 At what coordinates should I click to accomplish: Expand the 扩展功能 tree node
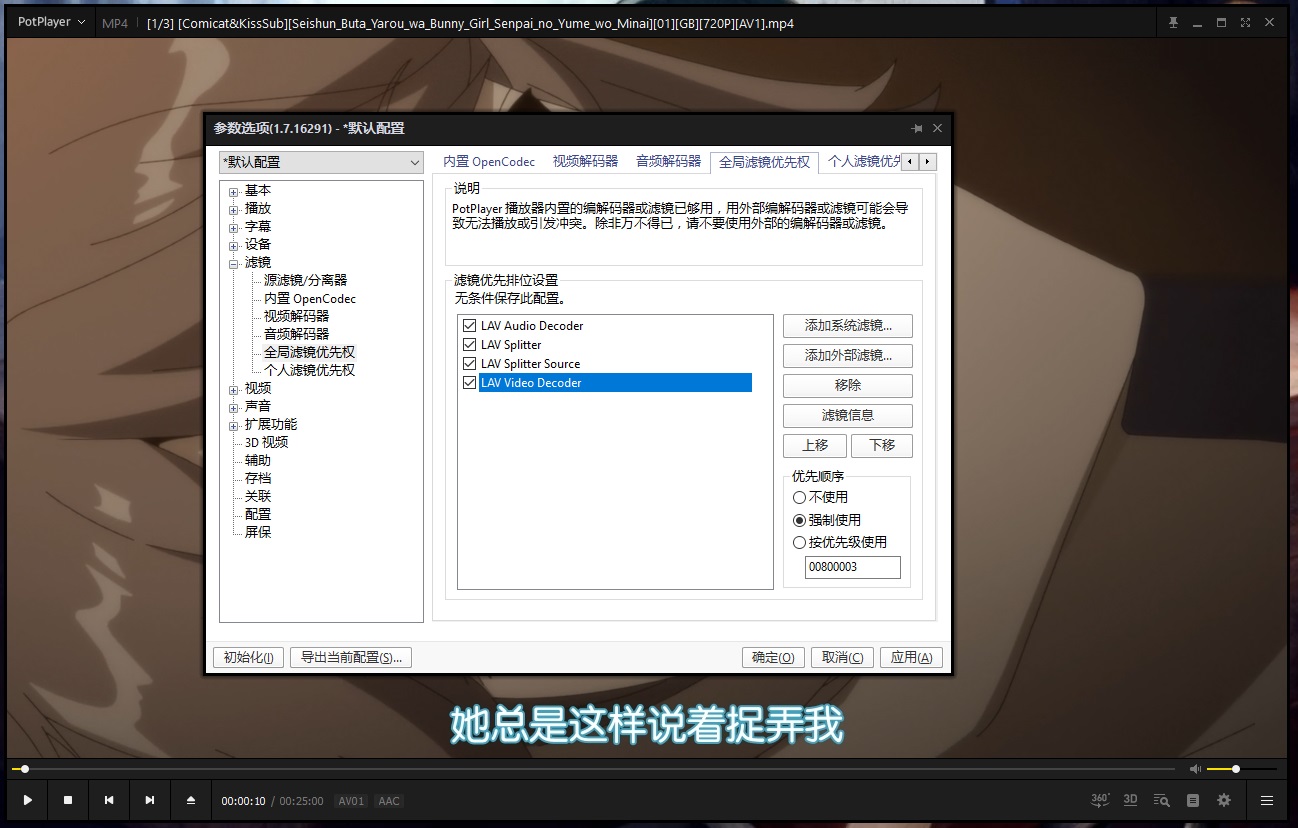[x=234, y=425]
